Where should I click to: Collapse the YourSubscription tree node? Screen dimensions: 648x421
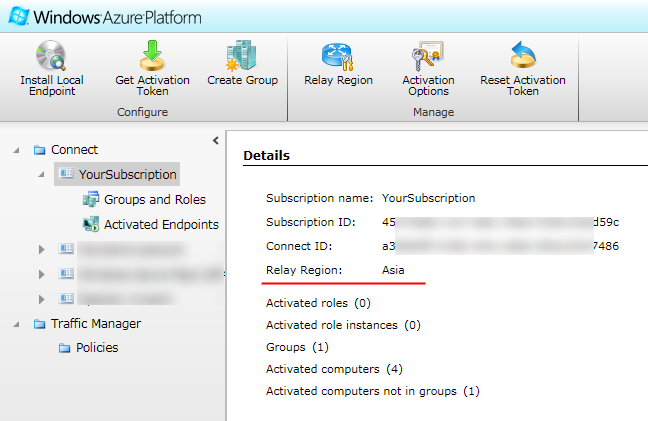point(41,175)
